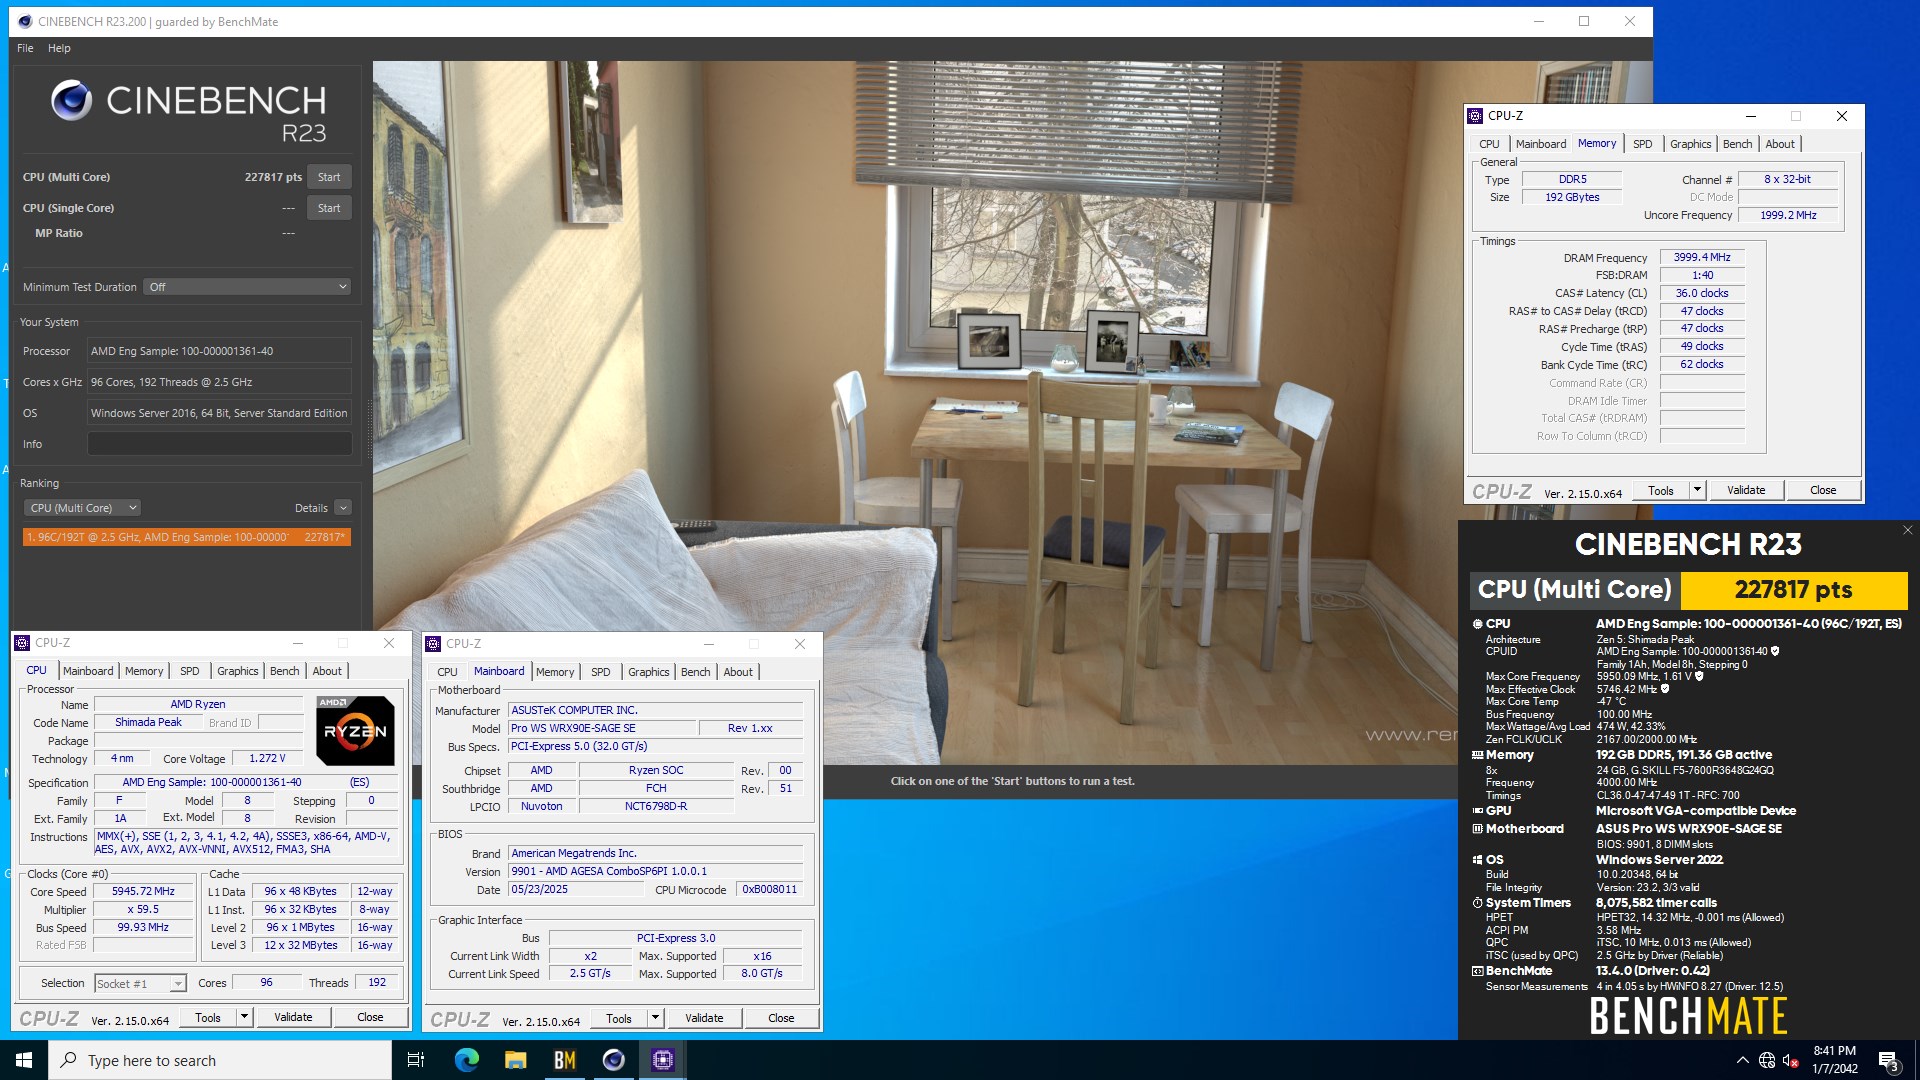Open the Socket #1 selection dropdown
1920x1080 pixels.
[140, 983]
